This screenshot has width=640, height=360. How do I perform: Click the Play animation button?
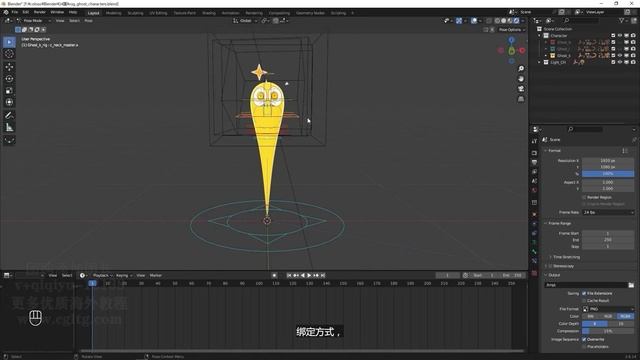pyautogui.click(x=309, y=276)
